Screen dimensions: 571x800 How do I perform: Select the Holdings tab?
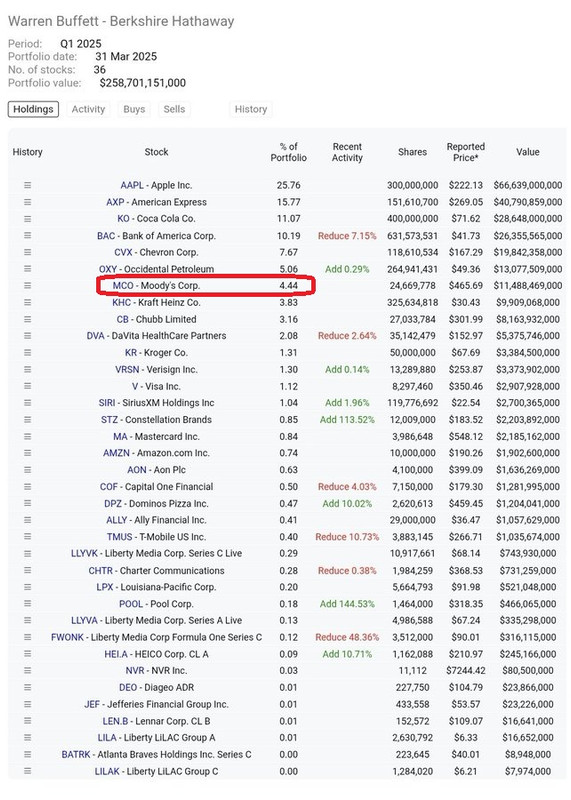(x=33, y=109)
